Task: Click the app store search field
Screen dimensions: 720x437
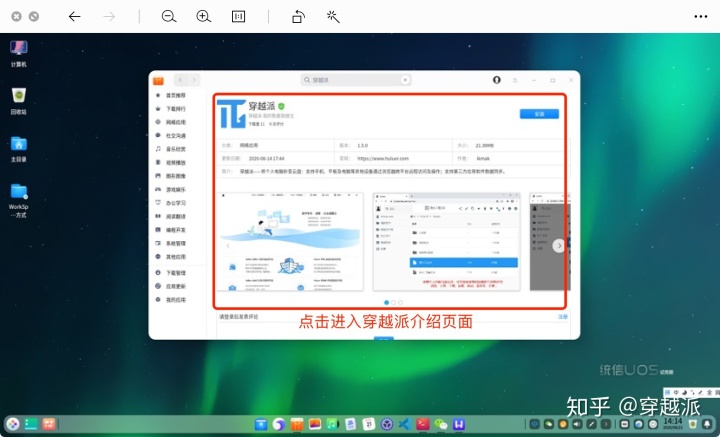Action: coord(356,80)
